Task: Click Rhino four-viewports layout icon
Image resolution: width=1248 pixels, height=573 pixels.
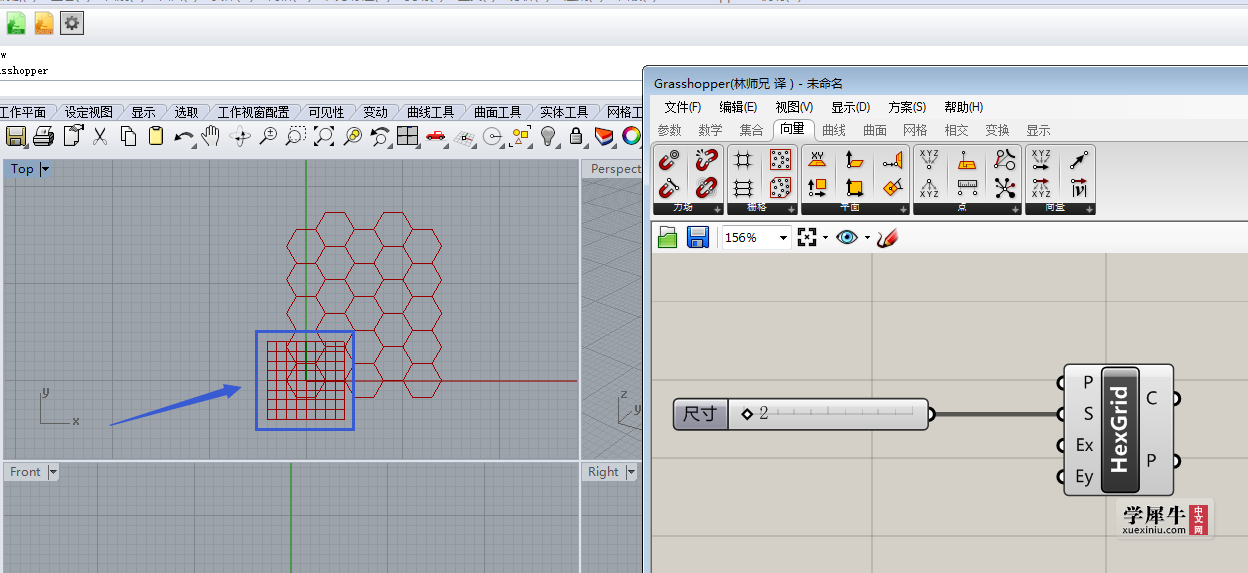Action: (x=407, y=135)
